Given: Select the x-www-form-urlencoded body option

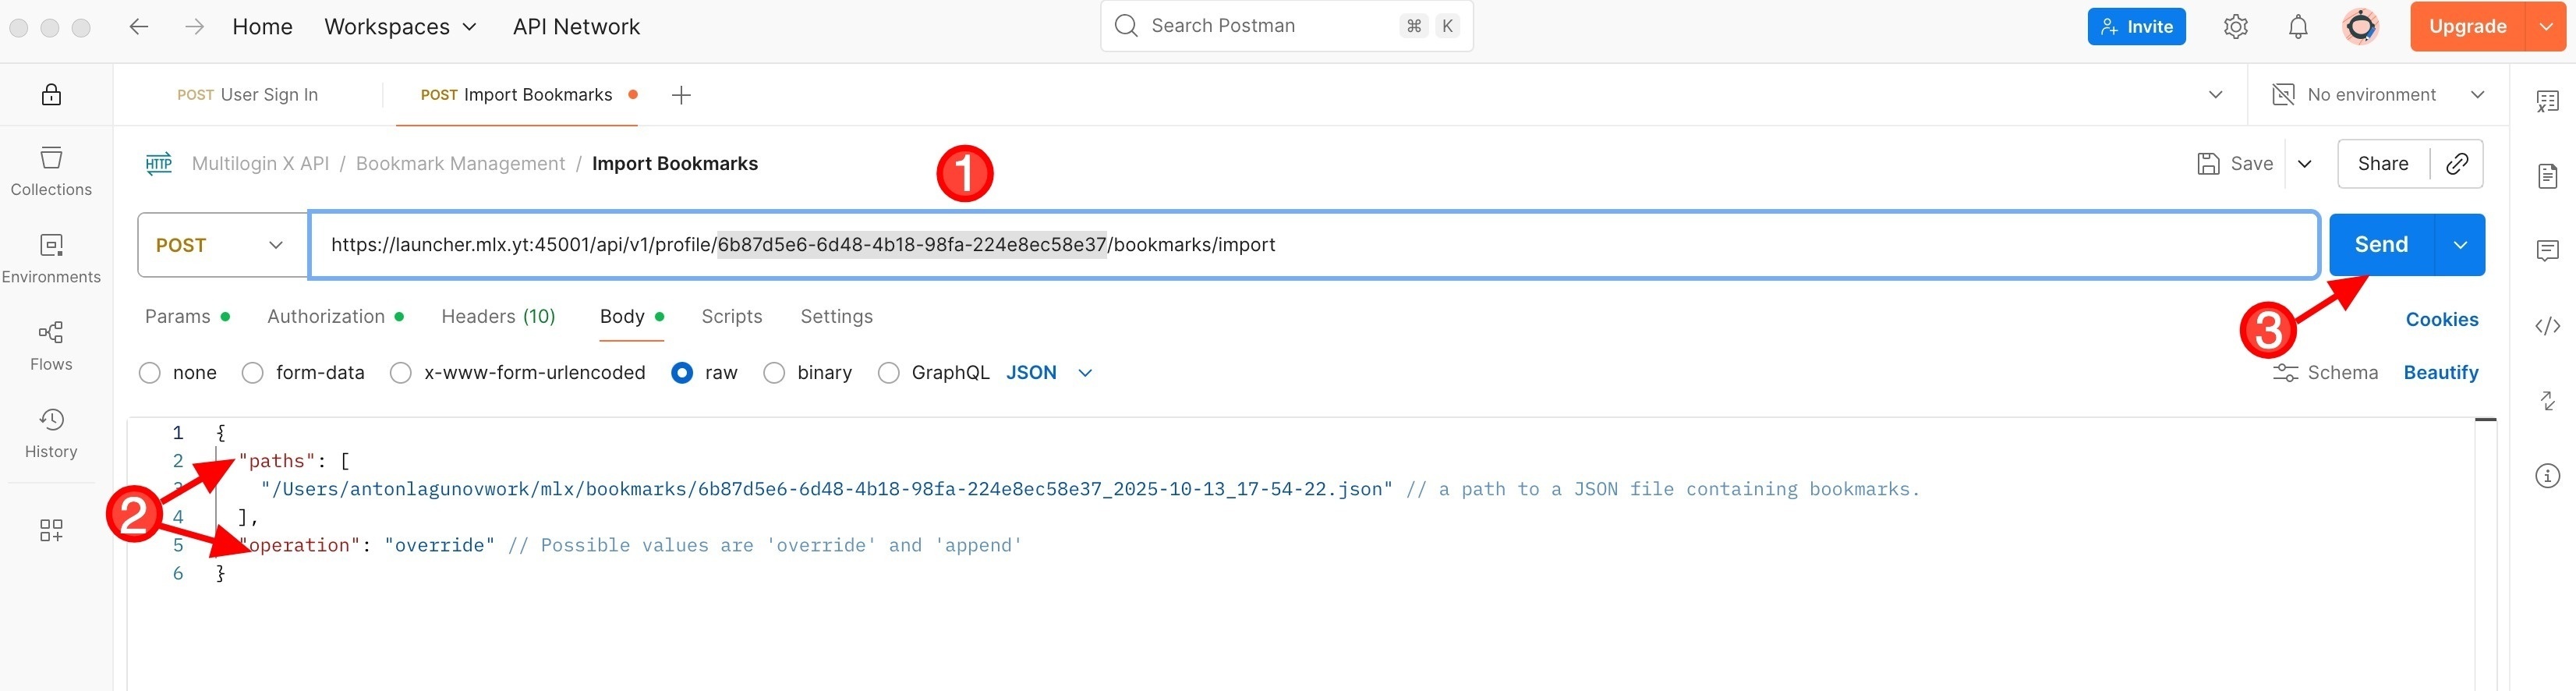Looking at the screenshot, I should (x=401, y=373).
